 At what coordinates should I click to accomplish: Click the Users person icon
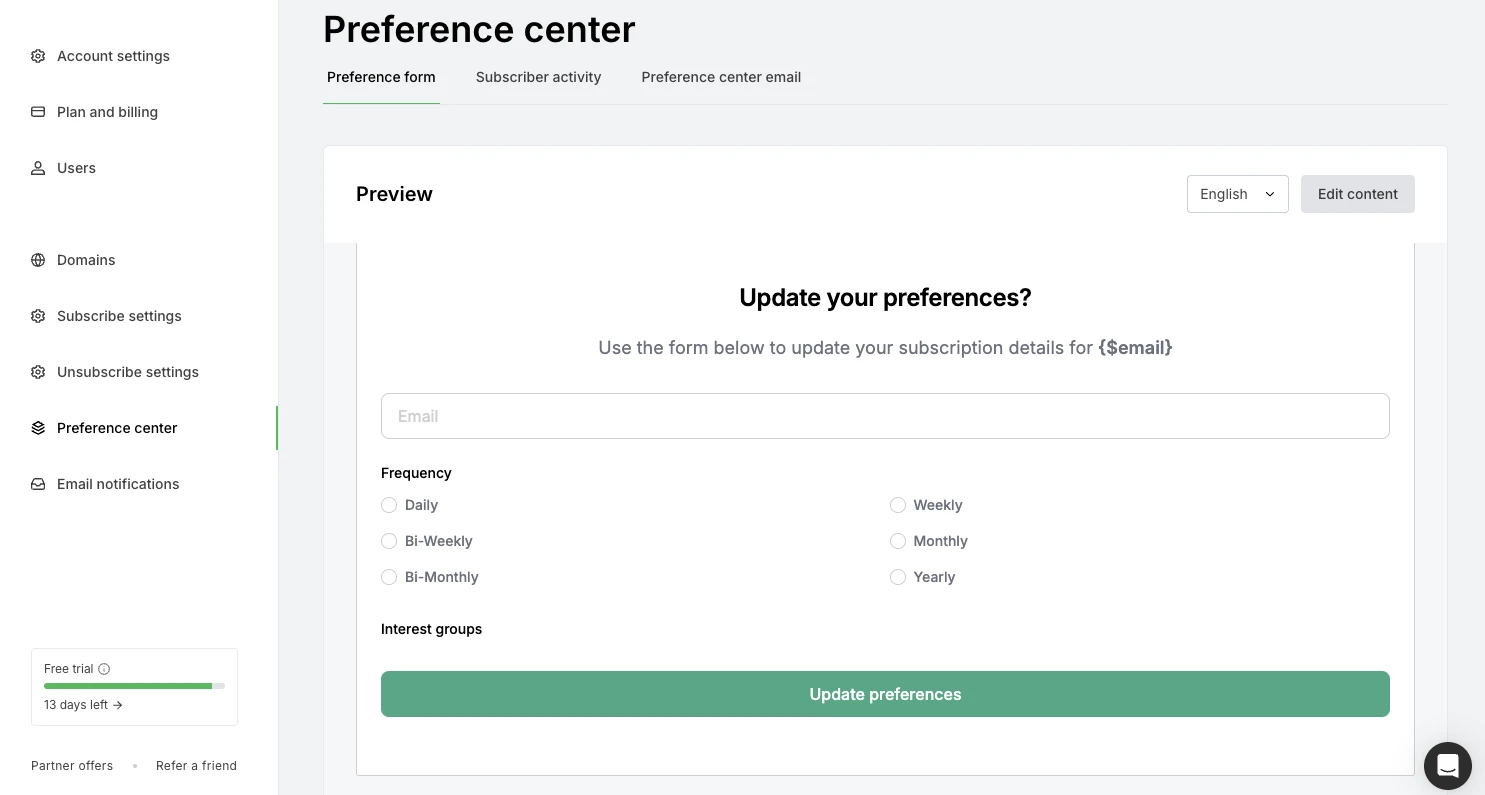point(38,168)
